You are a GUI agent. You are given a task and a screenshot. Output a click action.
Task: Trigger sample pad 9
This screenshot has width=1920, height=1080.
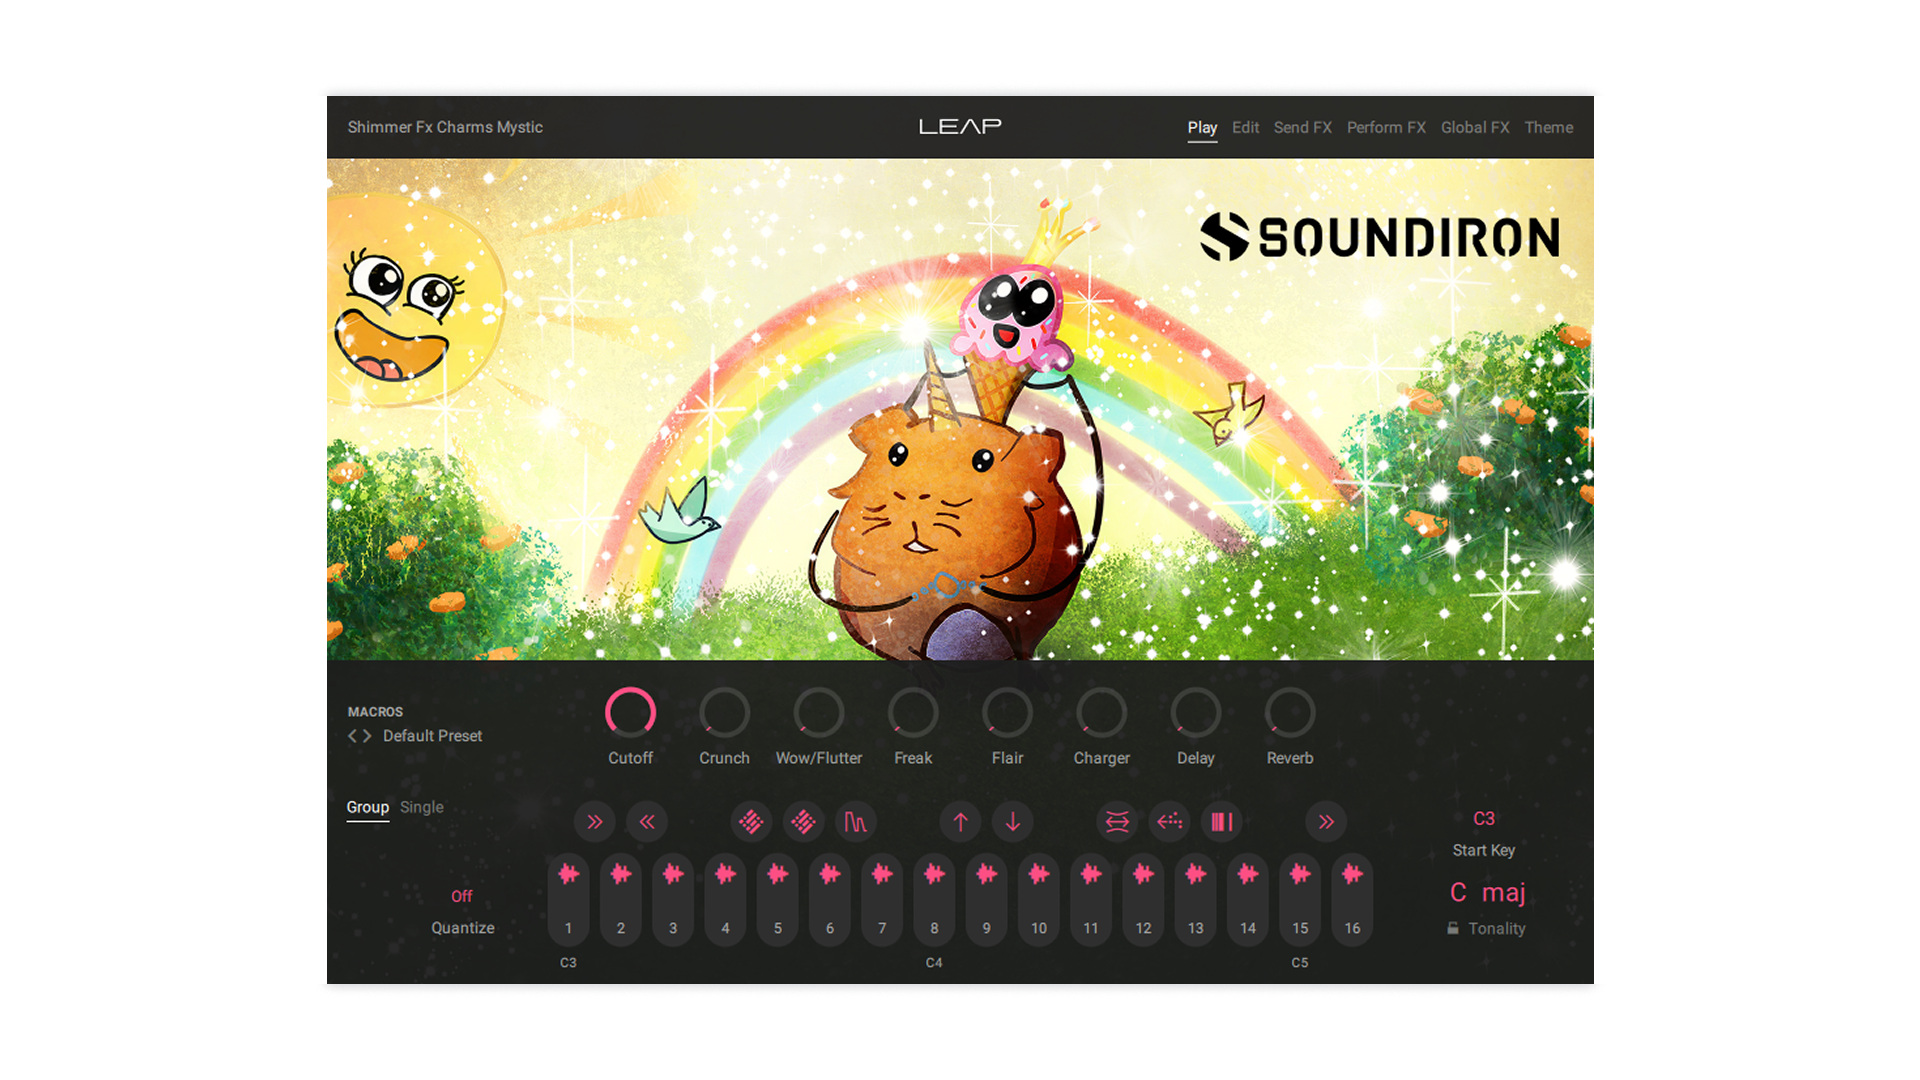click(x=987, y=900)
